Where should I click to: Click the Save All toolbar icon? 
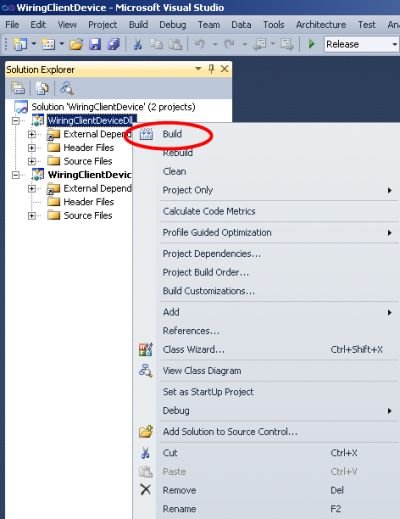point(114,44)
